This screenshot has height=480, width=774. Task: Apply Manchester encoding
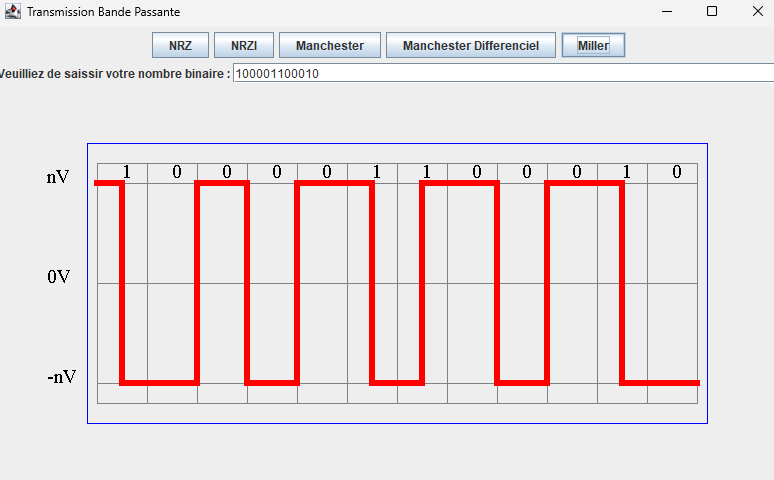pyautogui.click(x=330, y=45)
